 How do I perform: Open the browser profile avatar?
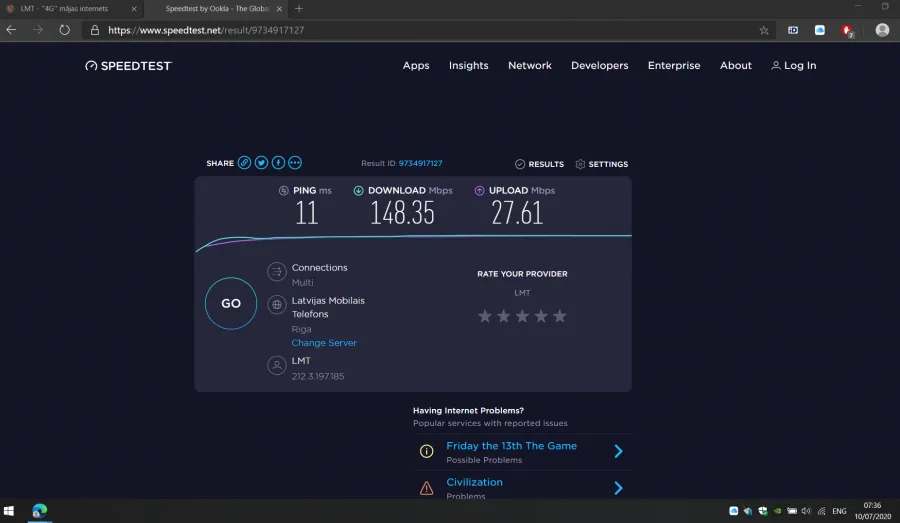(882, 30)
